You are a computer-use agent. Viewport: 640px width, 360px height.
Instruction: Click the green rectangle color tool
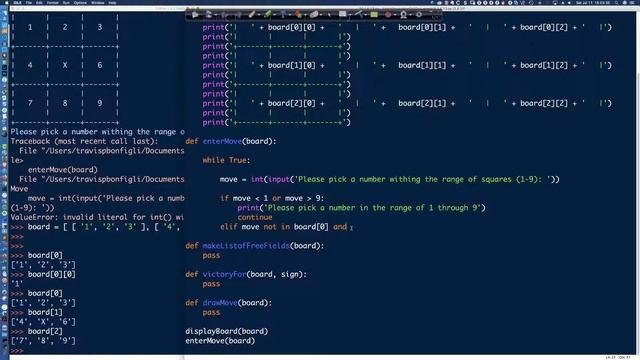pyautogui.click(x=374, y=15)
